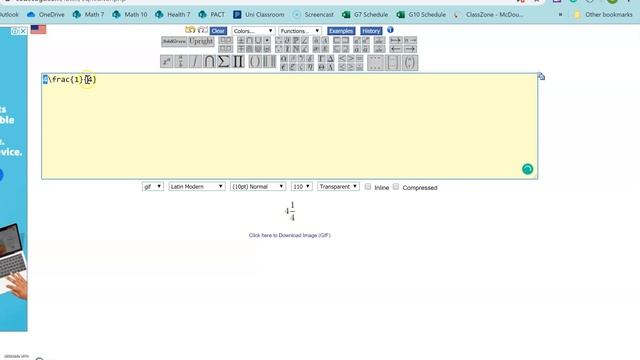This screenshot has width=640, height=360.
Task: Insert double vertical bar norm brackets
Action: pyautogui.click(x=269, y=62)
